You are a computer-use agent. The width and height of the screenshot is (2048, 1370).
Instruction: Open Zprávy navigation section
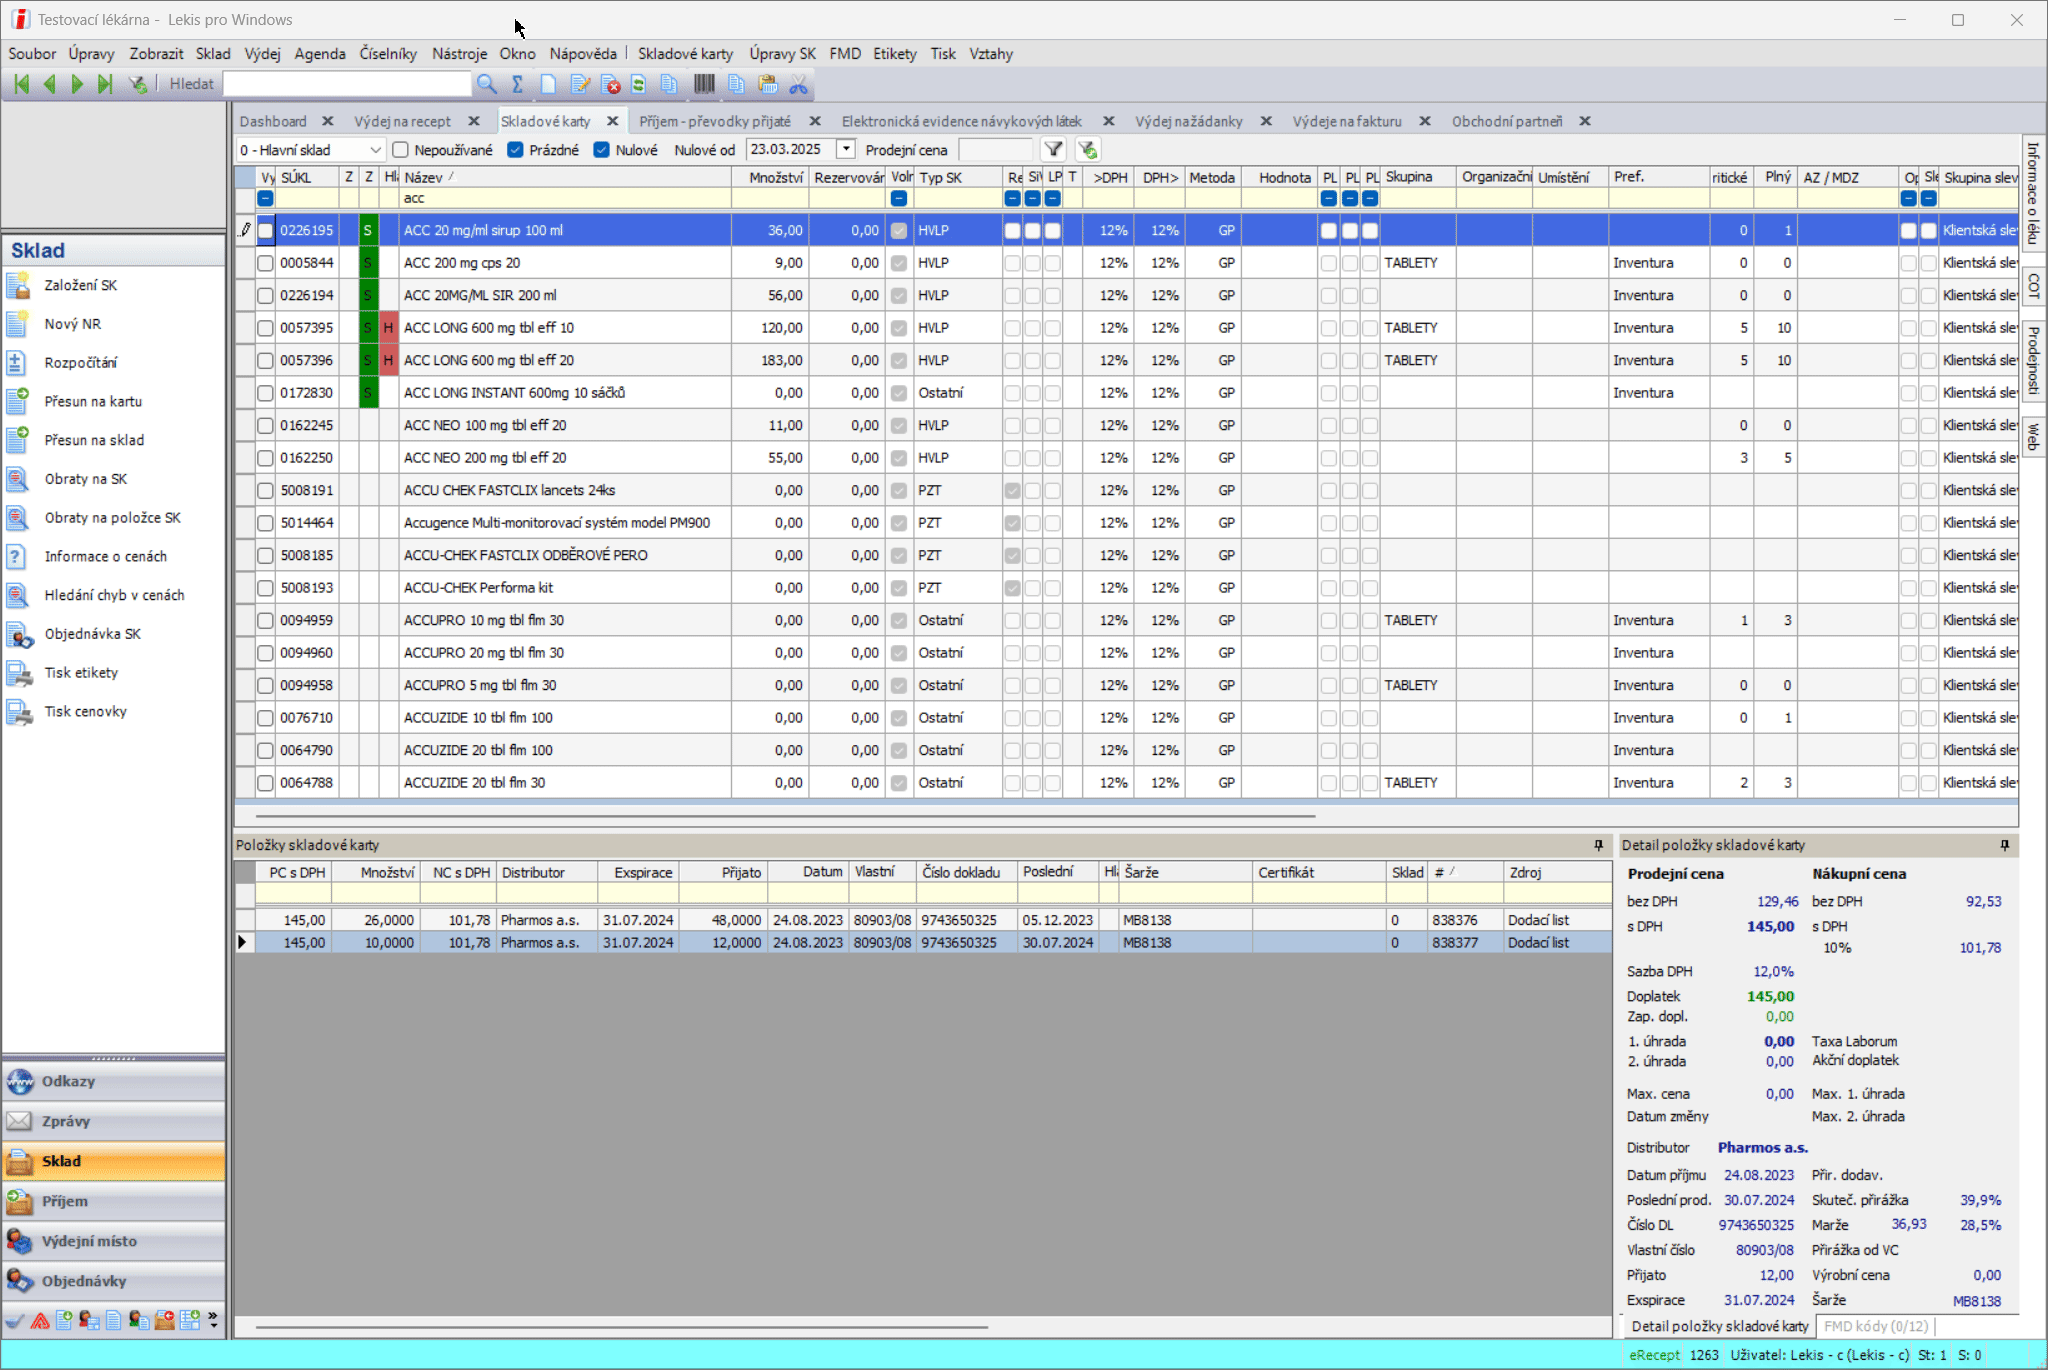point(113,1121)
